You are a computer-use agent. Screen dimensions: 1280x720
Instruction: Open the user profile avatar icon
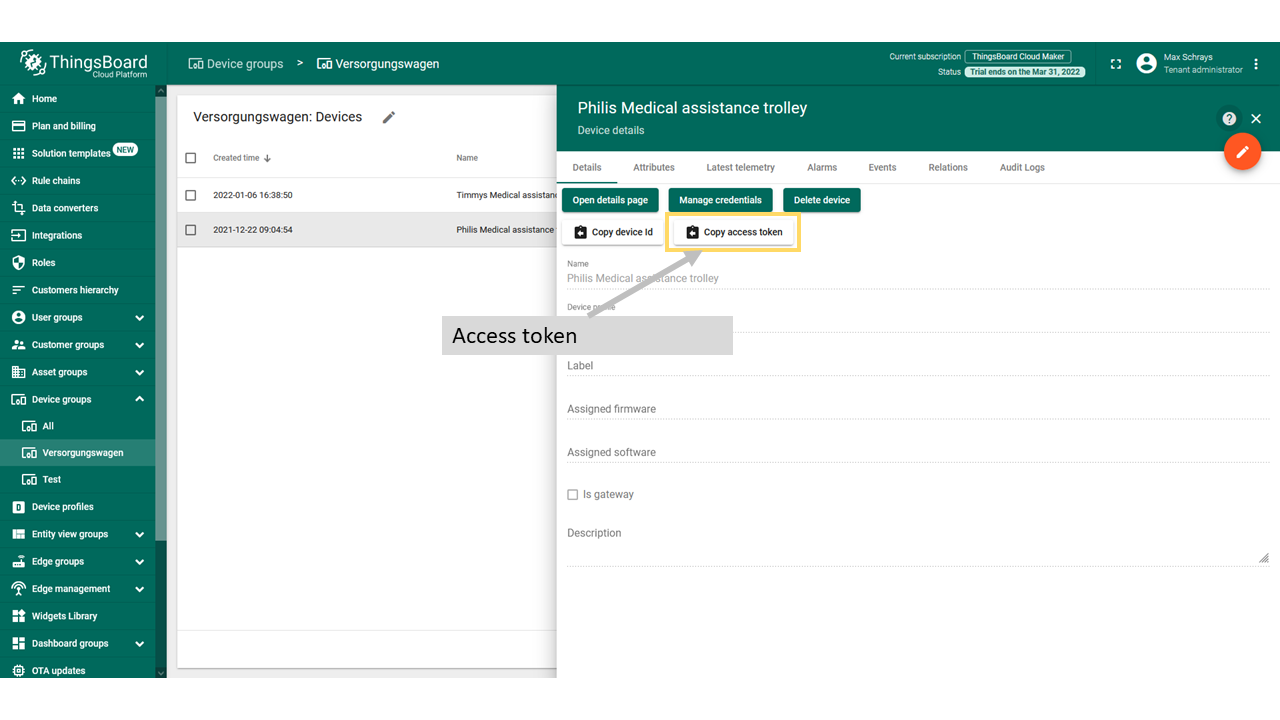(x=1146, y=64)
